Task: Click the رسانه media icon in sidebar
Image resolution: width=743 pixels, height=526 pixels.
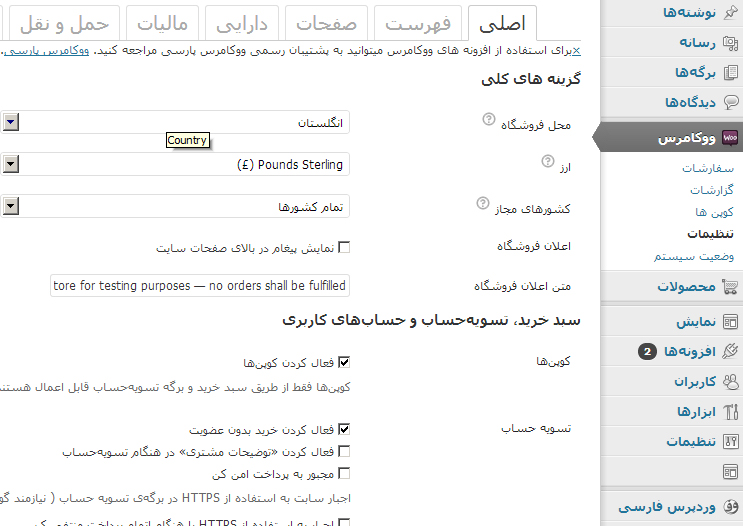Action: coord(731,43)
